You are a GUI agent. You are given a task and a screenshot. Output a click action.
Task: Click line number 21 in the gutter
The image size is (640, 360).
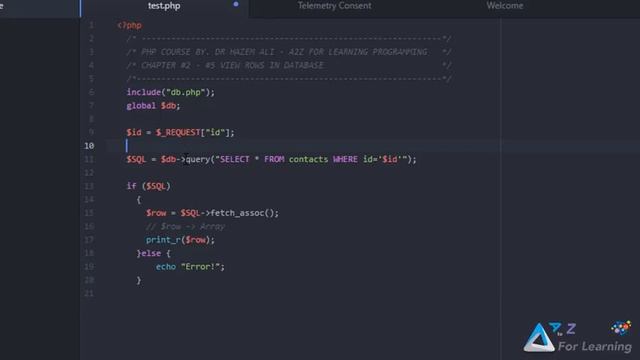click(x=89, y=293)
